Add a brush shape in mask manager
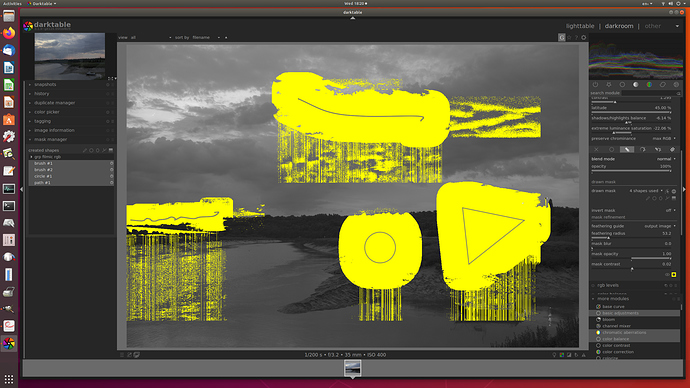 click(x=84, y=150)
